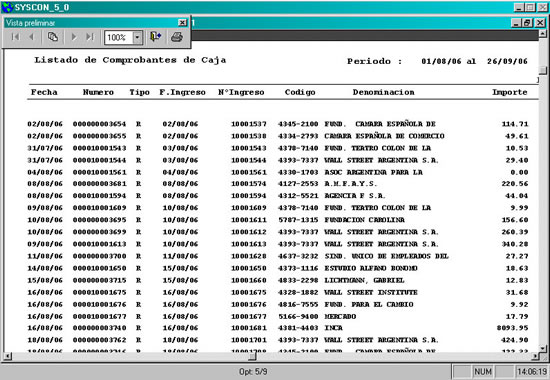Restore the inner document window
Viewport: 550px width, 380px height.
pyautogui.click(x=527, y=23)
